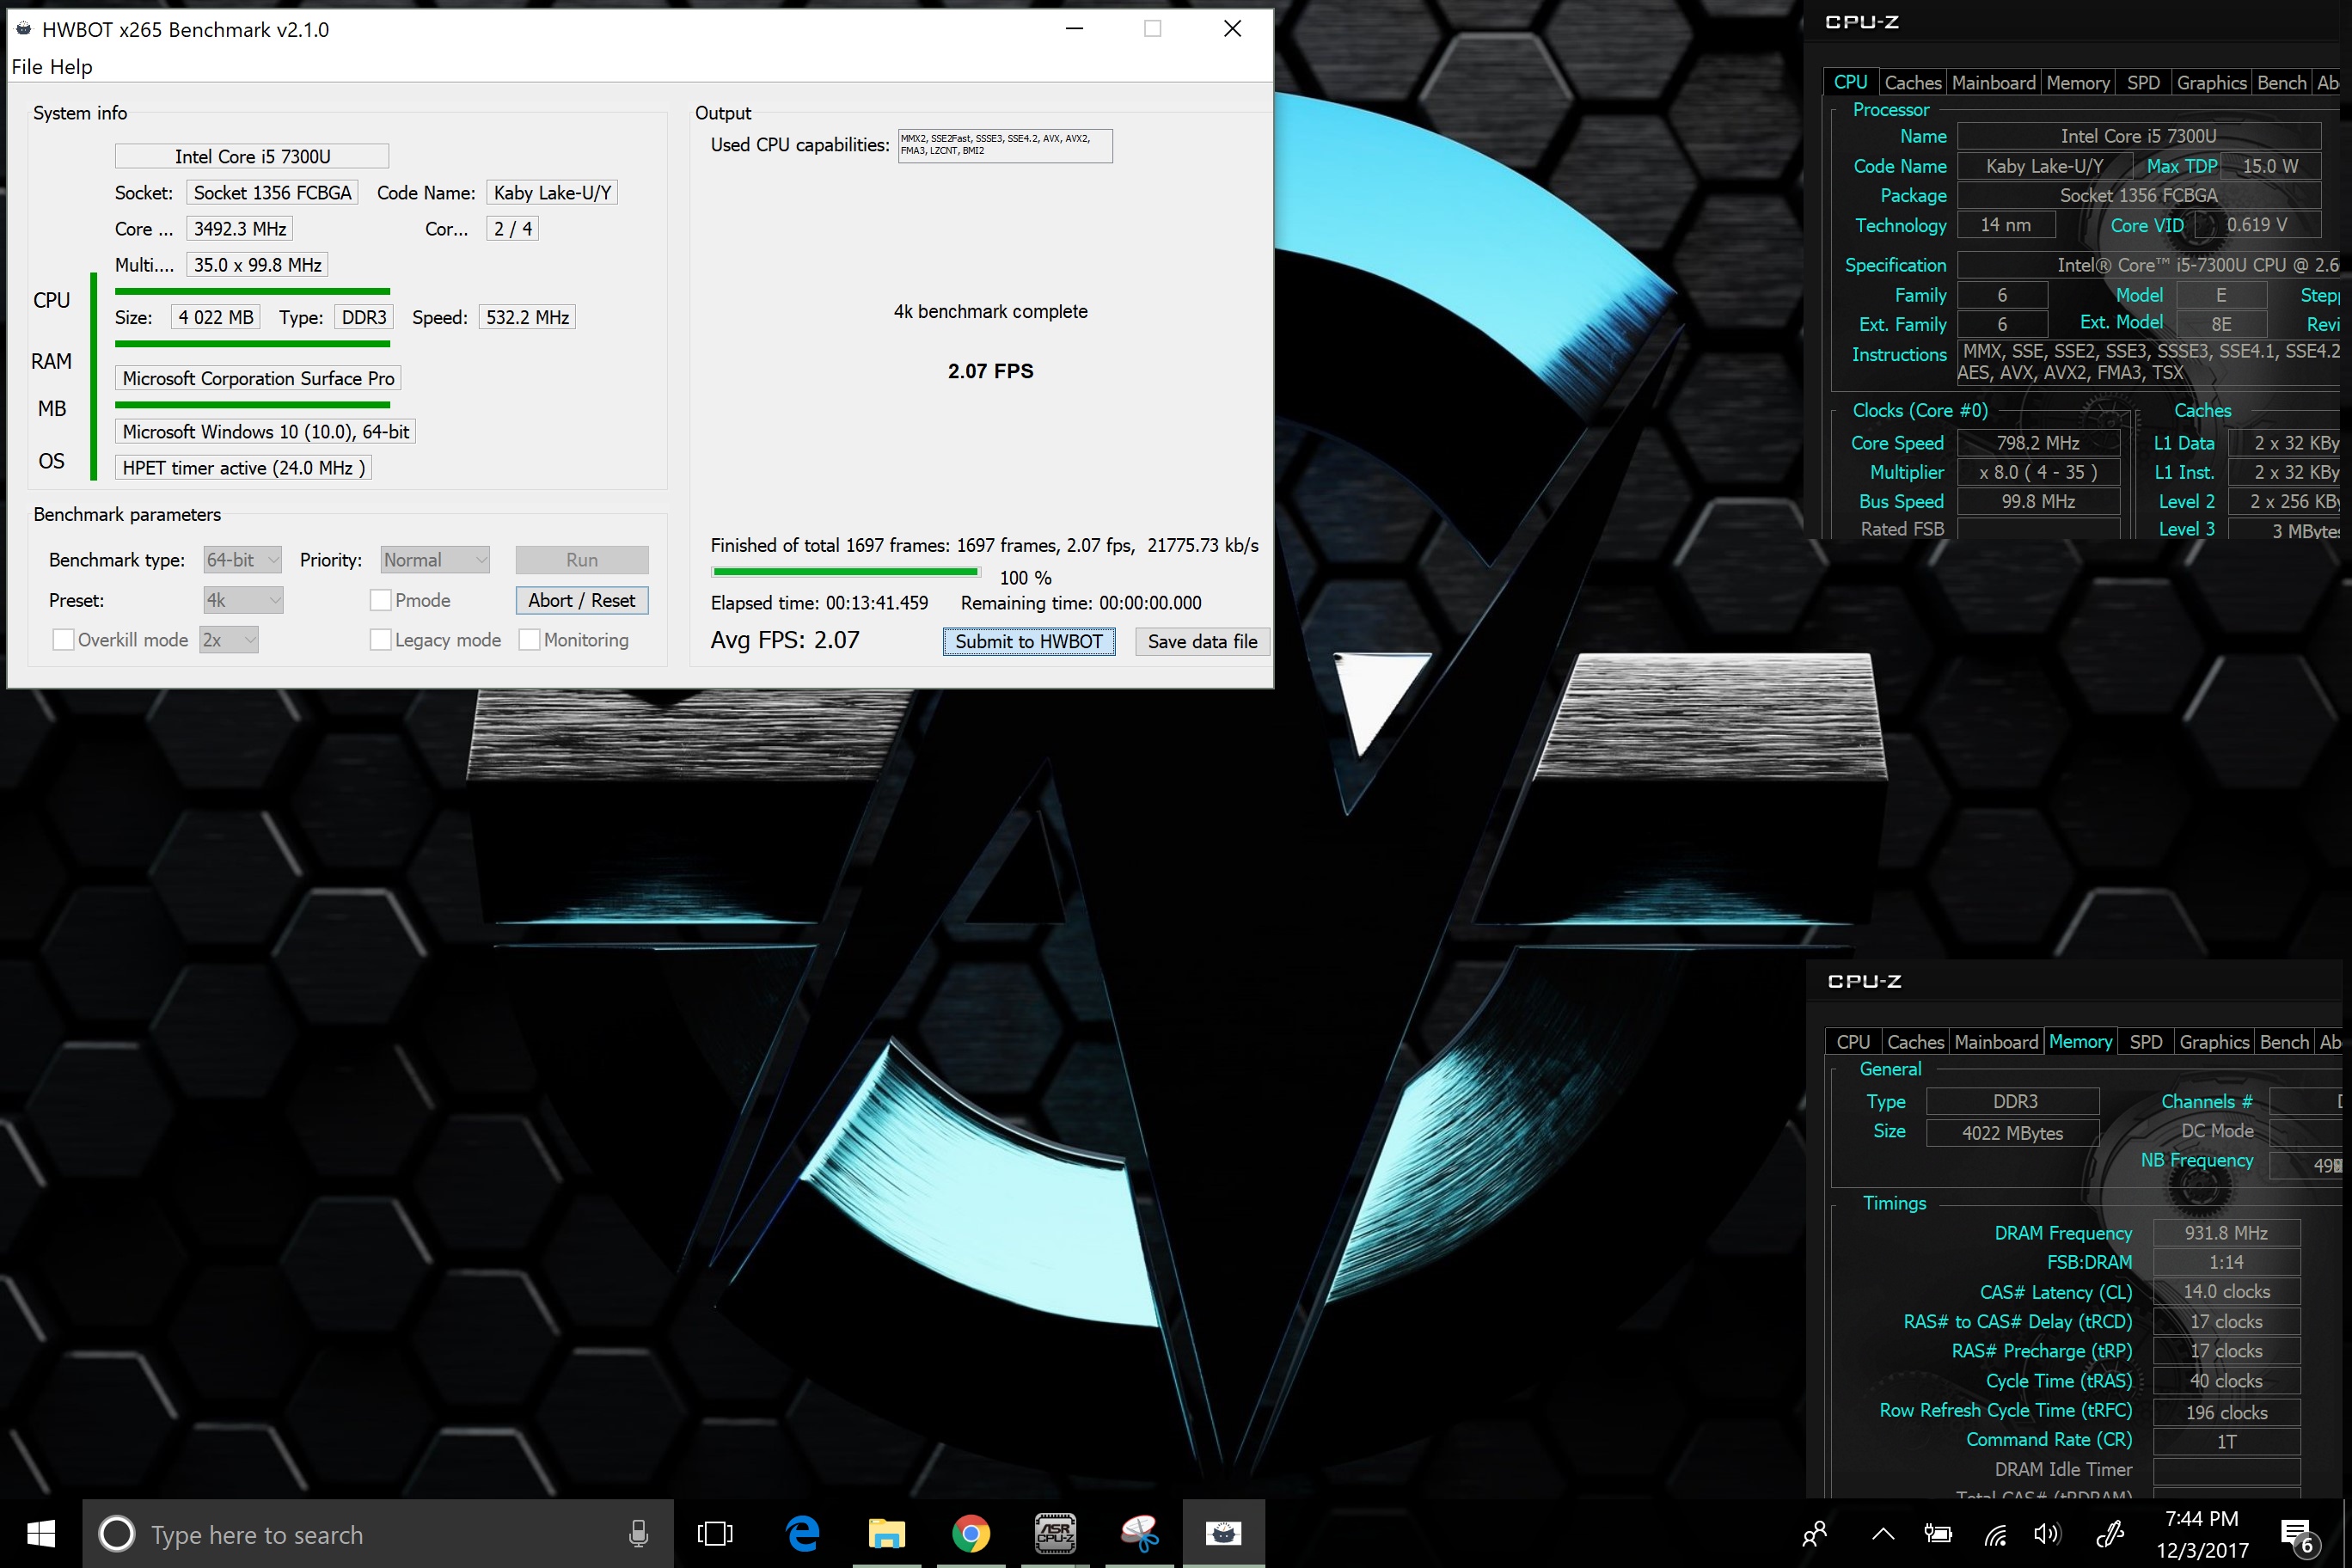Screen dimensions: 2352x1568
Task: Switch to Mainboard tab in top CPU-Z
Action: (1993, 83)
